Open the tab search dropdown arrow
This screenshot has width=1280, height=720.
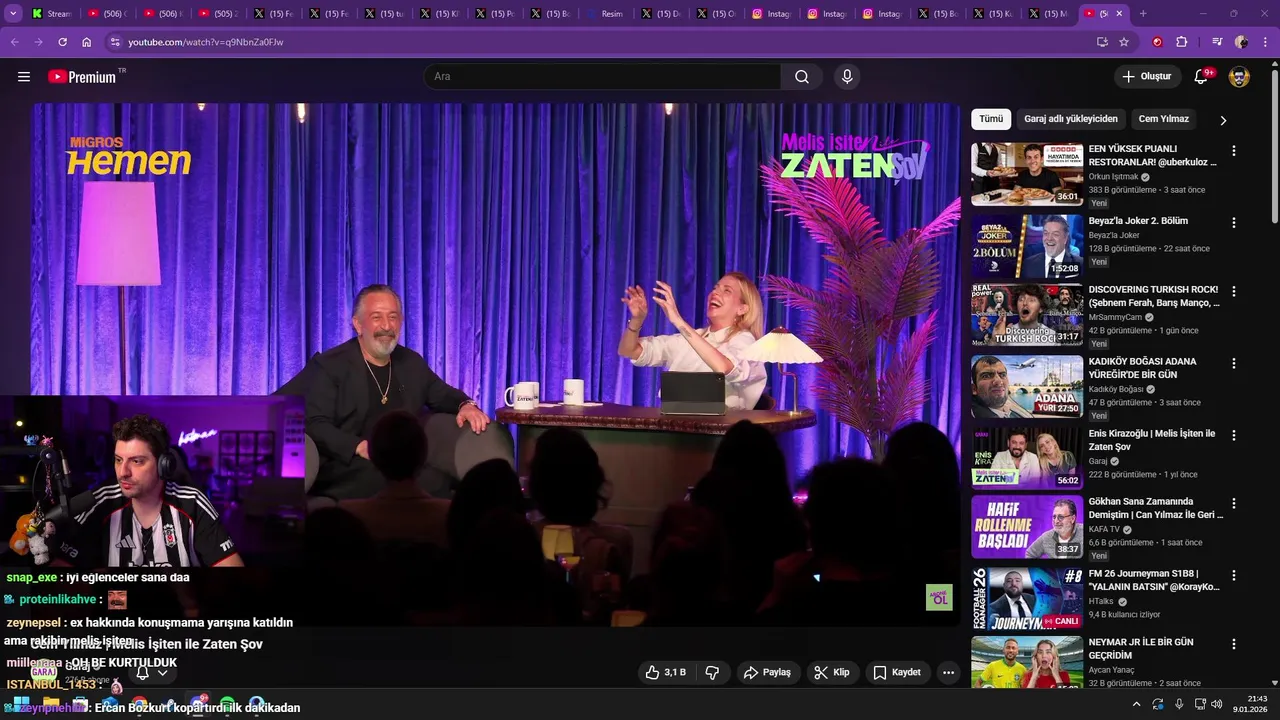[x=13, y=14]
